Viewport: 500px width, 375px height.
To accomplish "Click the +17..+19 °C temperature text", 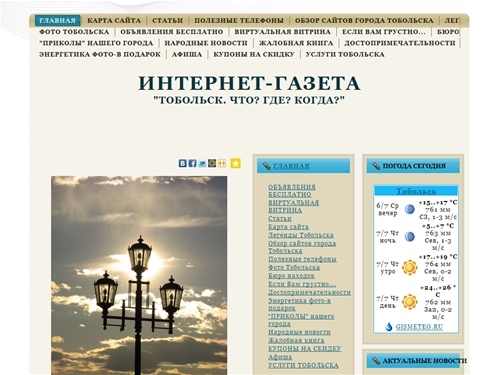I will tap(438, 257).
